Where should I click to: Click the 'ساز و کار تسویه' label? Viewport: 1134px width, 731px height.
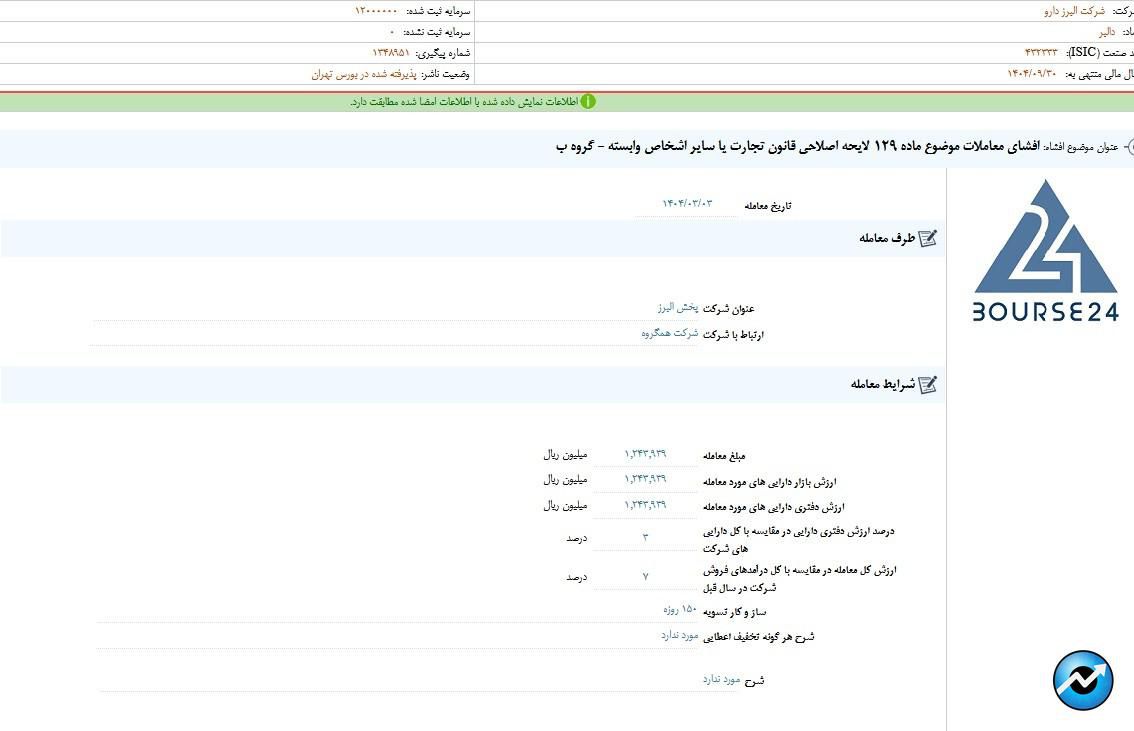point(734,612)
